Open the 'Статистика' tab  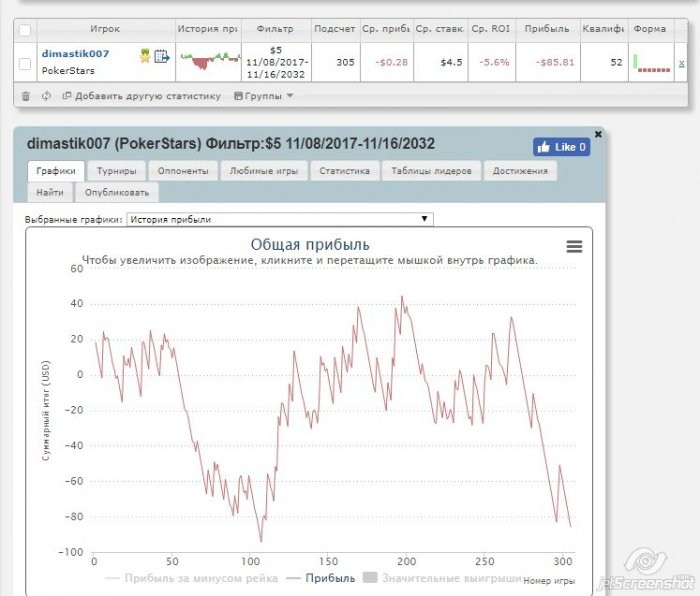344,171
